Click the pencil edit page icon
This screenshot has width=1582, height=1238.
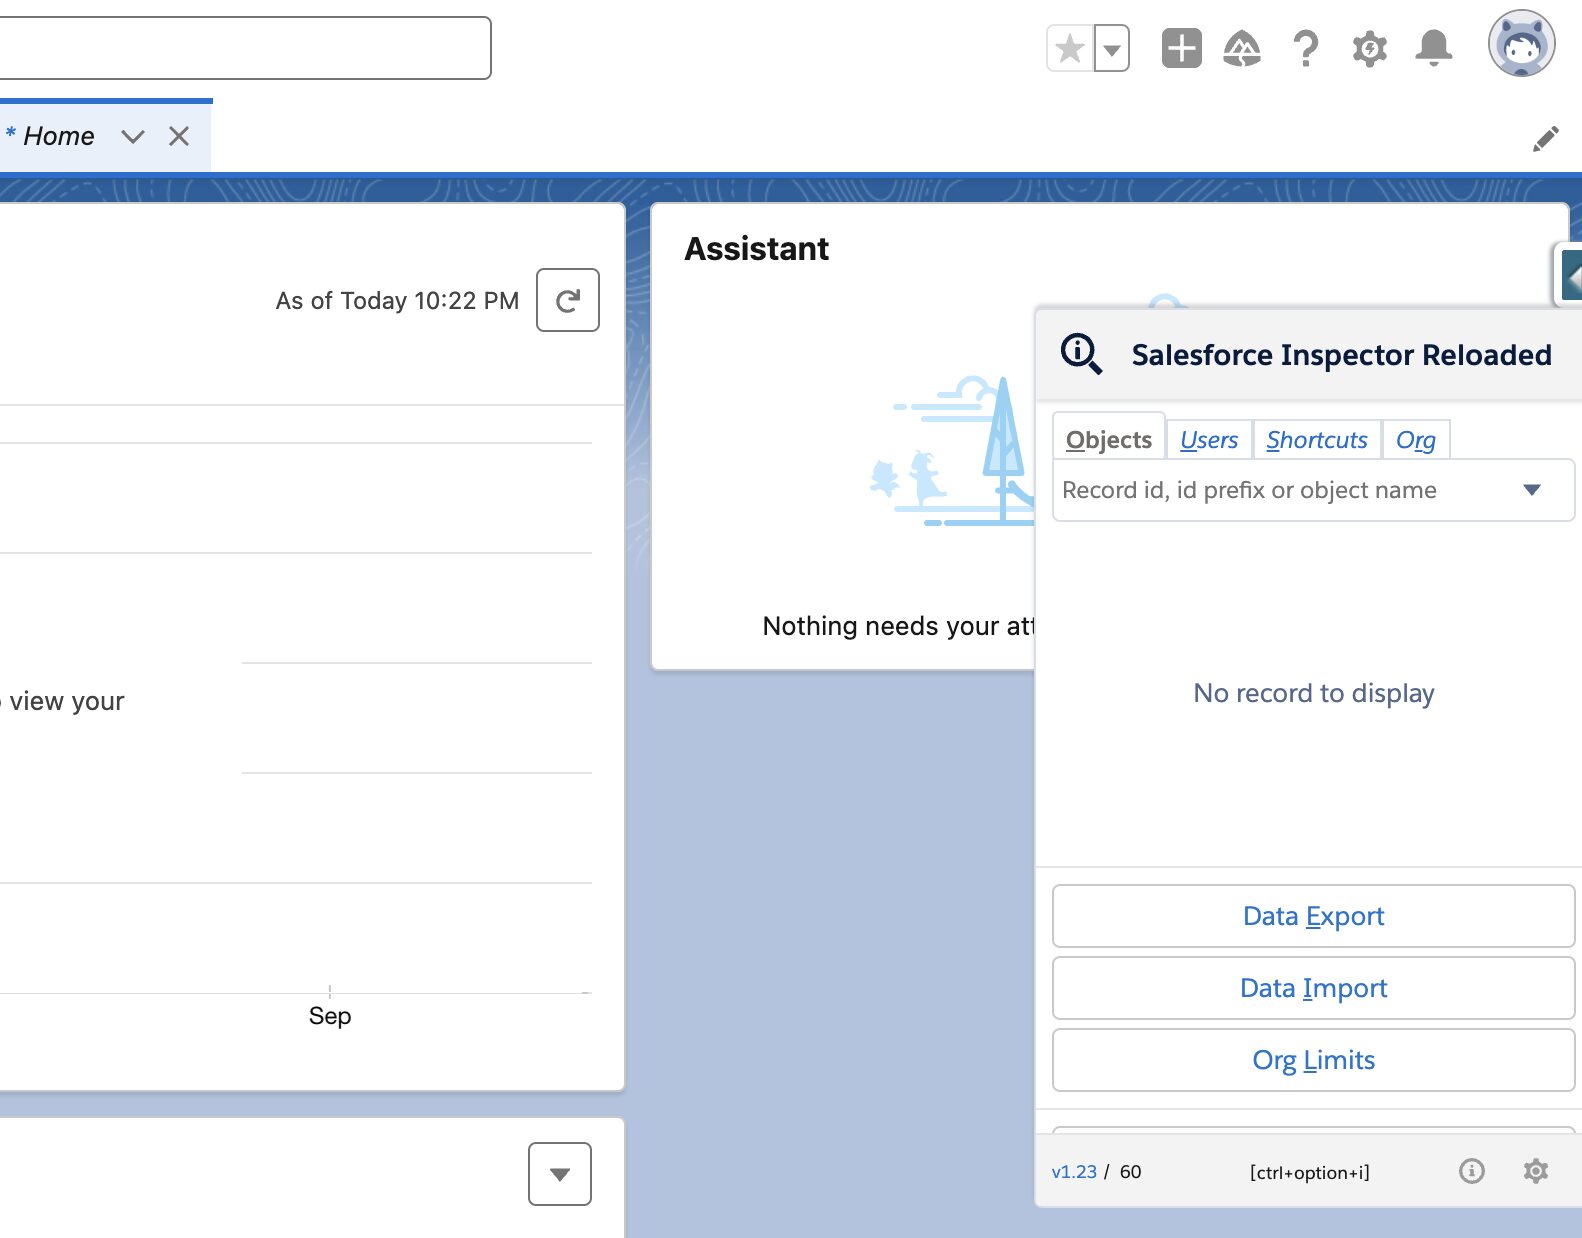[1545, 139]
